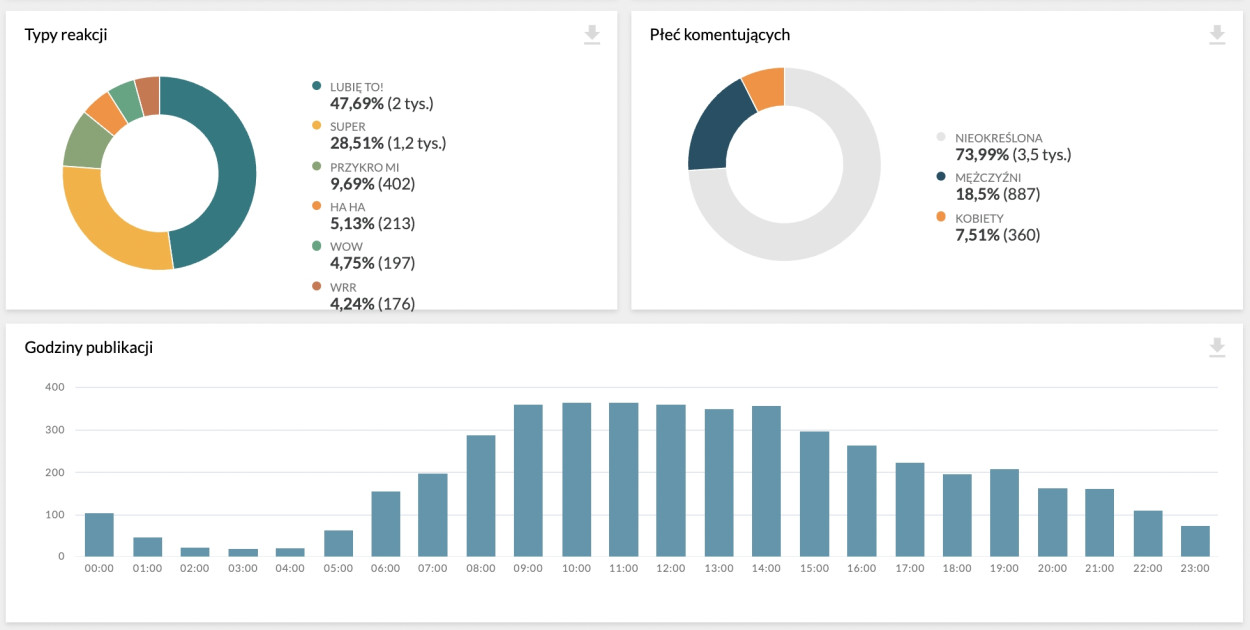The image size is (1250, 630).
Task: Select the LUBIĘ TO! legend entry
Action: [x=356, y=86]
